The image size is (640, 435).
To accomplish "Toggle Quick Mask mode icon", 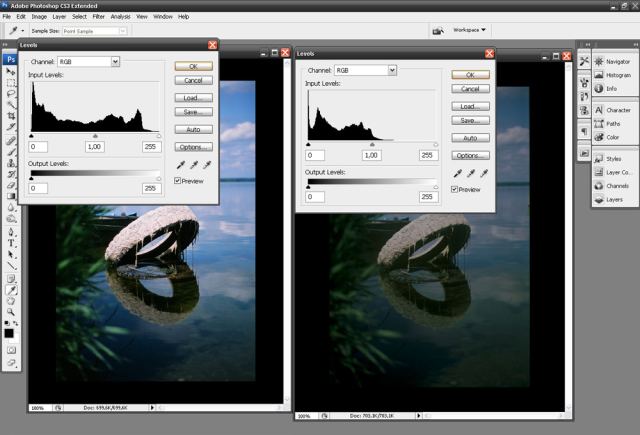I will (11, 350).
